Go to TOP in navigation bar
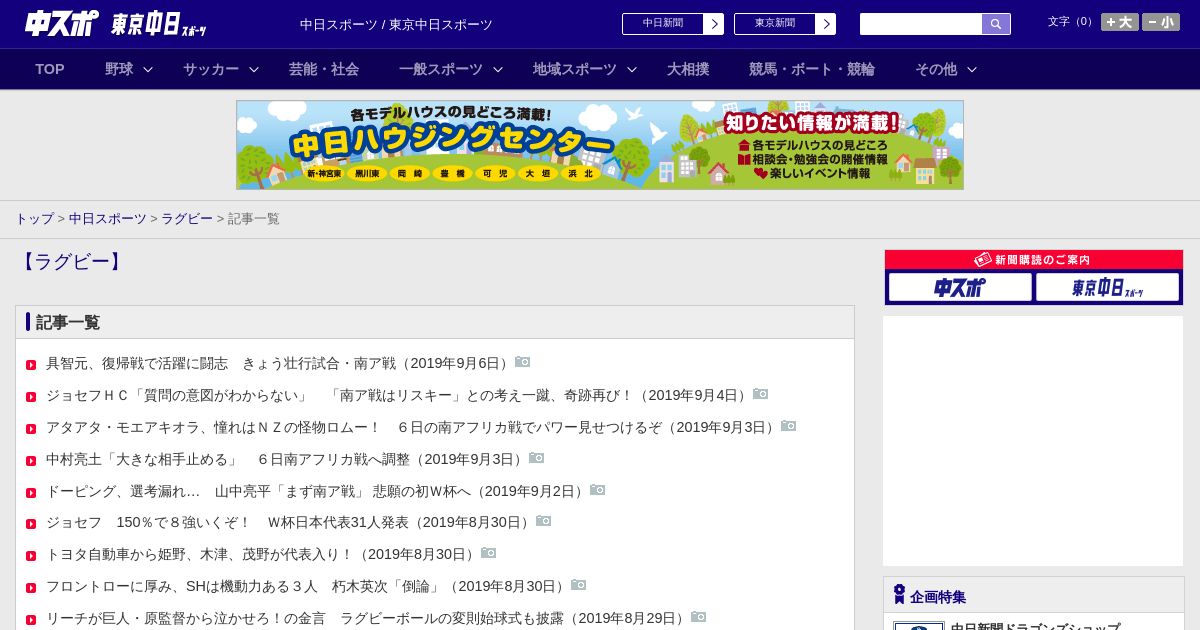 [50, 69]
